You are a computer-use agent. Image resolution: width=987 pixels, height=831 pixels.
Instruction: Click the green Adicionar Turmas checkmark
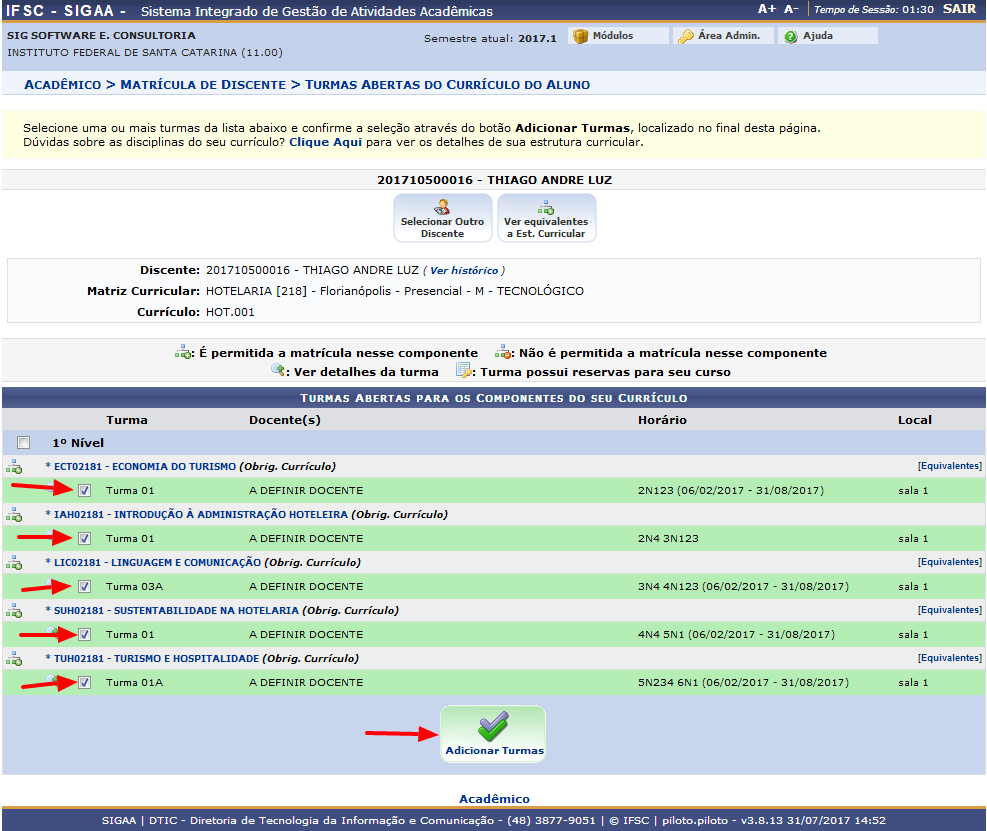pyautogui.click(x=493, y=727)
